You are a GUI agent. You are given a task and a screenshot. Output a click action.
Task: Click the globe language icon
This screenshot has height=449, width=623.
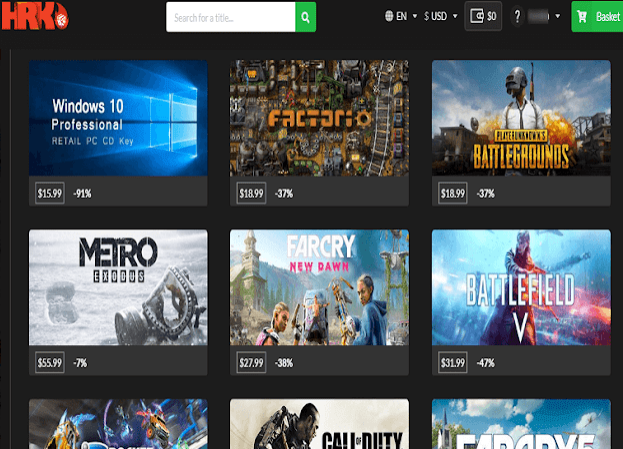tap(388, 17)
